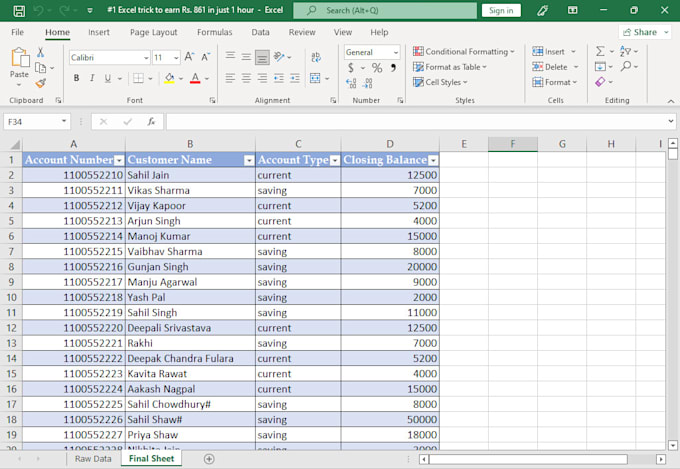The height and width of the screenshot is (469, 680).
Task: Open the General number format dropdown
Action: (x=396, y=52)
